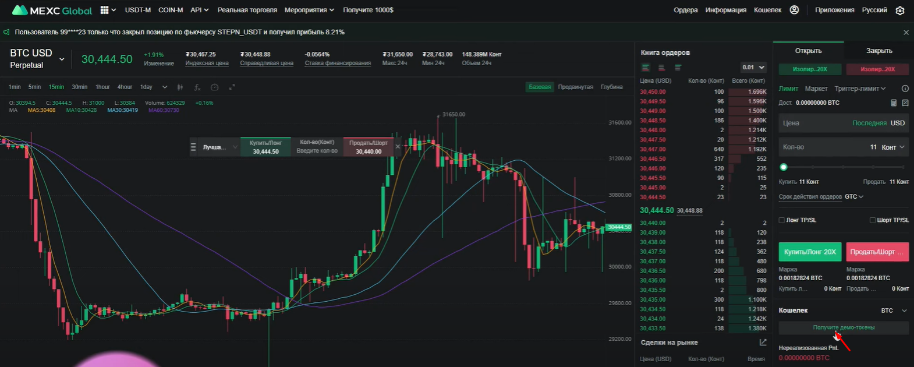Show only sell orders in order book
Image resolution: width=914 pixels, height=367 pixels.
point(662,68)
